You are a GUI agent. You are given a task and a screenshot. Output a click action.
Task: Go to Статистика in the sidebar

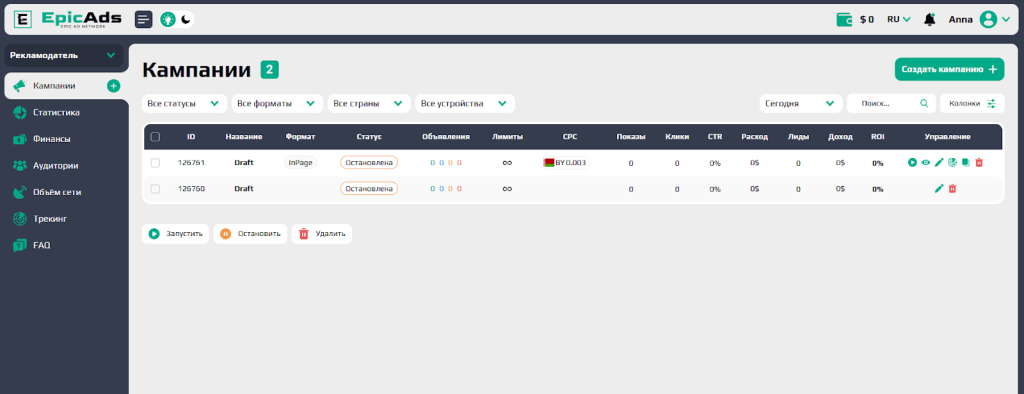[x=56, y=112]
